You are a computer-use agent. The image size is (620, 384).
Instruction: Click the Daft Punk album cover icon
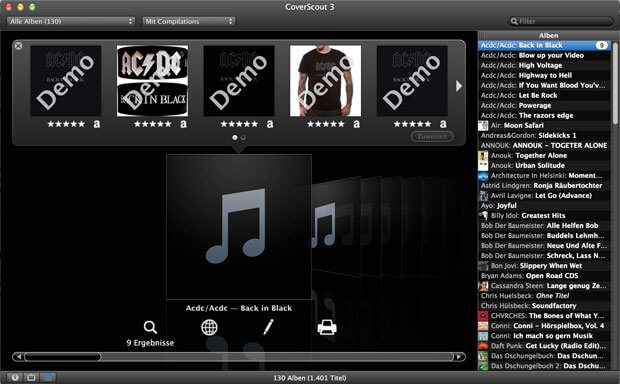tap(483, 346)
